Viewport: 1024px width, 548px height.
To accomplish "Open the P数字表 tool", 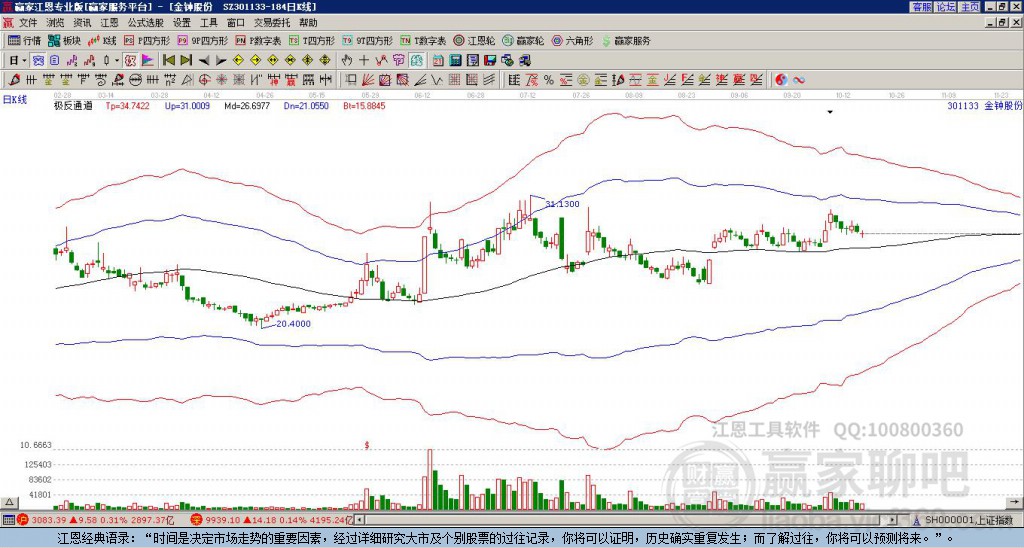I will (259, 41).
